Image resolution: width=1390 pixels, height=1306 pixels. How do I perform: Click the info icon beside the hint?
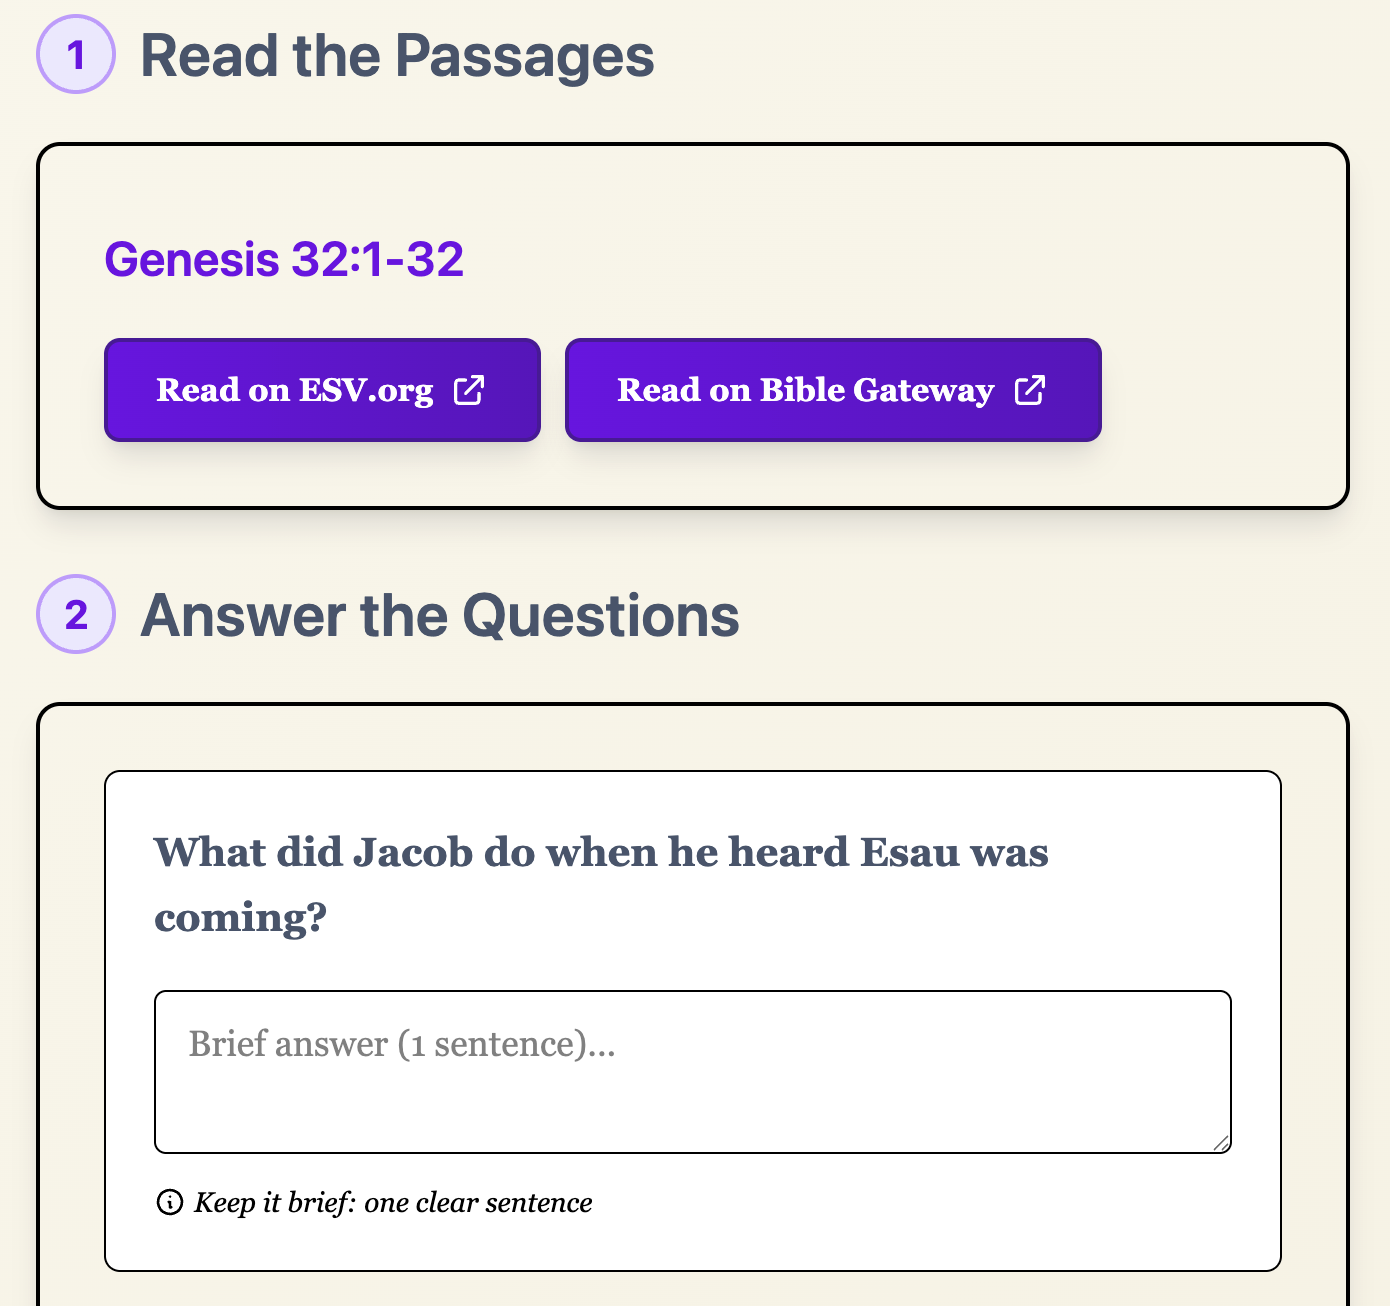[170, 1202]
